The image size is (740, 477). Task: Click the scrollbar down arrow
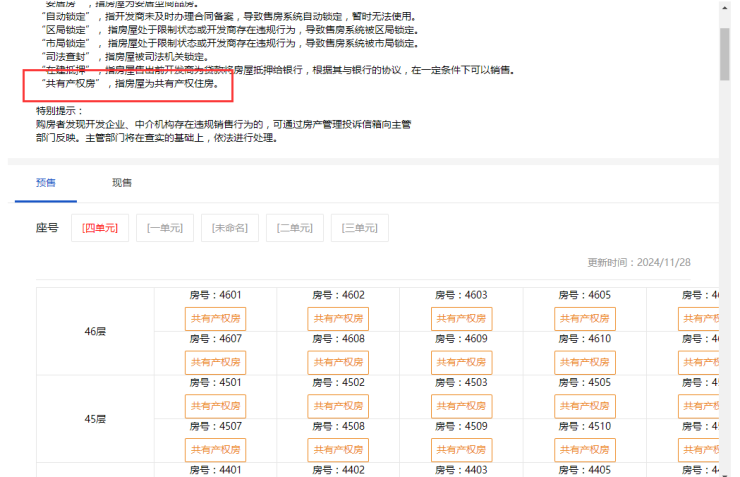tap(725, 471)
